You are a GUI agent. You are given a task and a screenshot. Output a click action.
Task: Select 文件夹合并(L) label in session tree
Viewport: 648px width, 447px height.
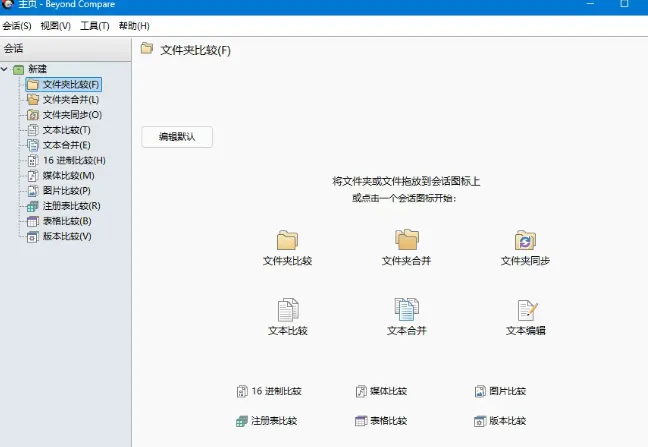[71, 100]
